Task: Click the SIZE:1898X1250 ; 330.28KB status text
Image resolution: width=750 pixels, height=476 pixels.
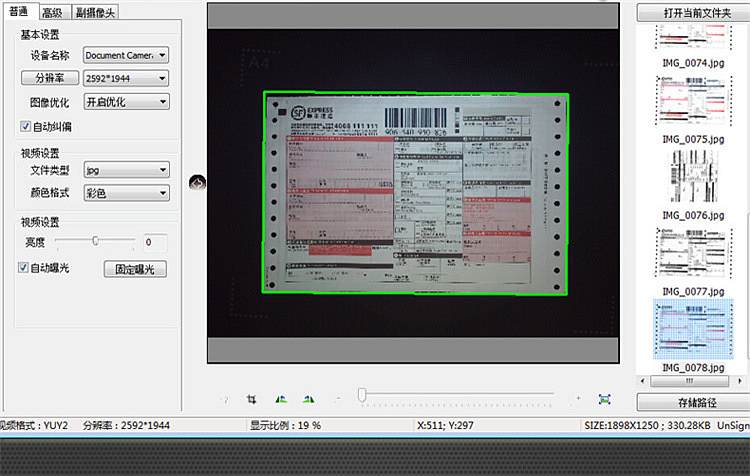Action: point(647,425)
